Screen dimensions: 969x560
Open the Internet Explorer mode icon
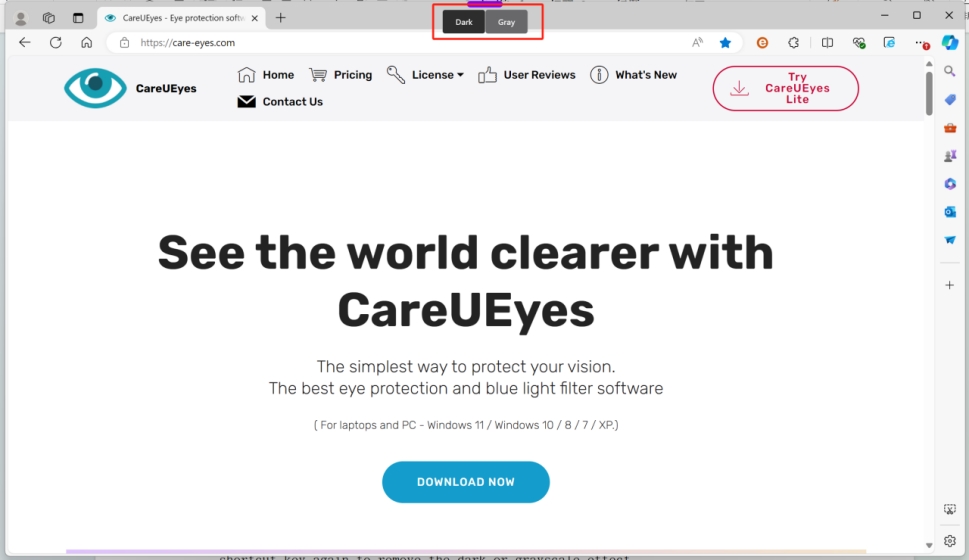(x=889, y=43)
